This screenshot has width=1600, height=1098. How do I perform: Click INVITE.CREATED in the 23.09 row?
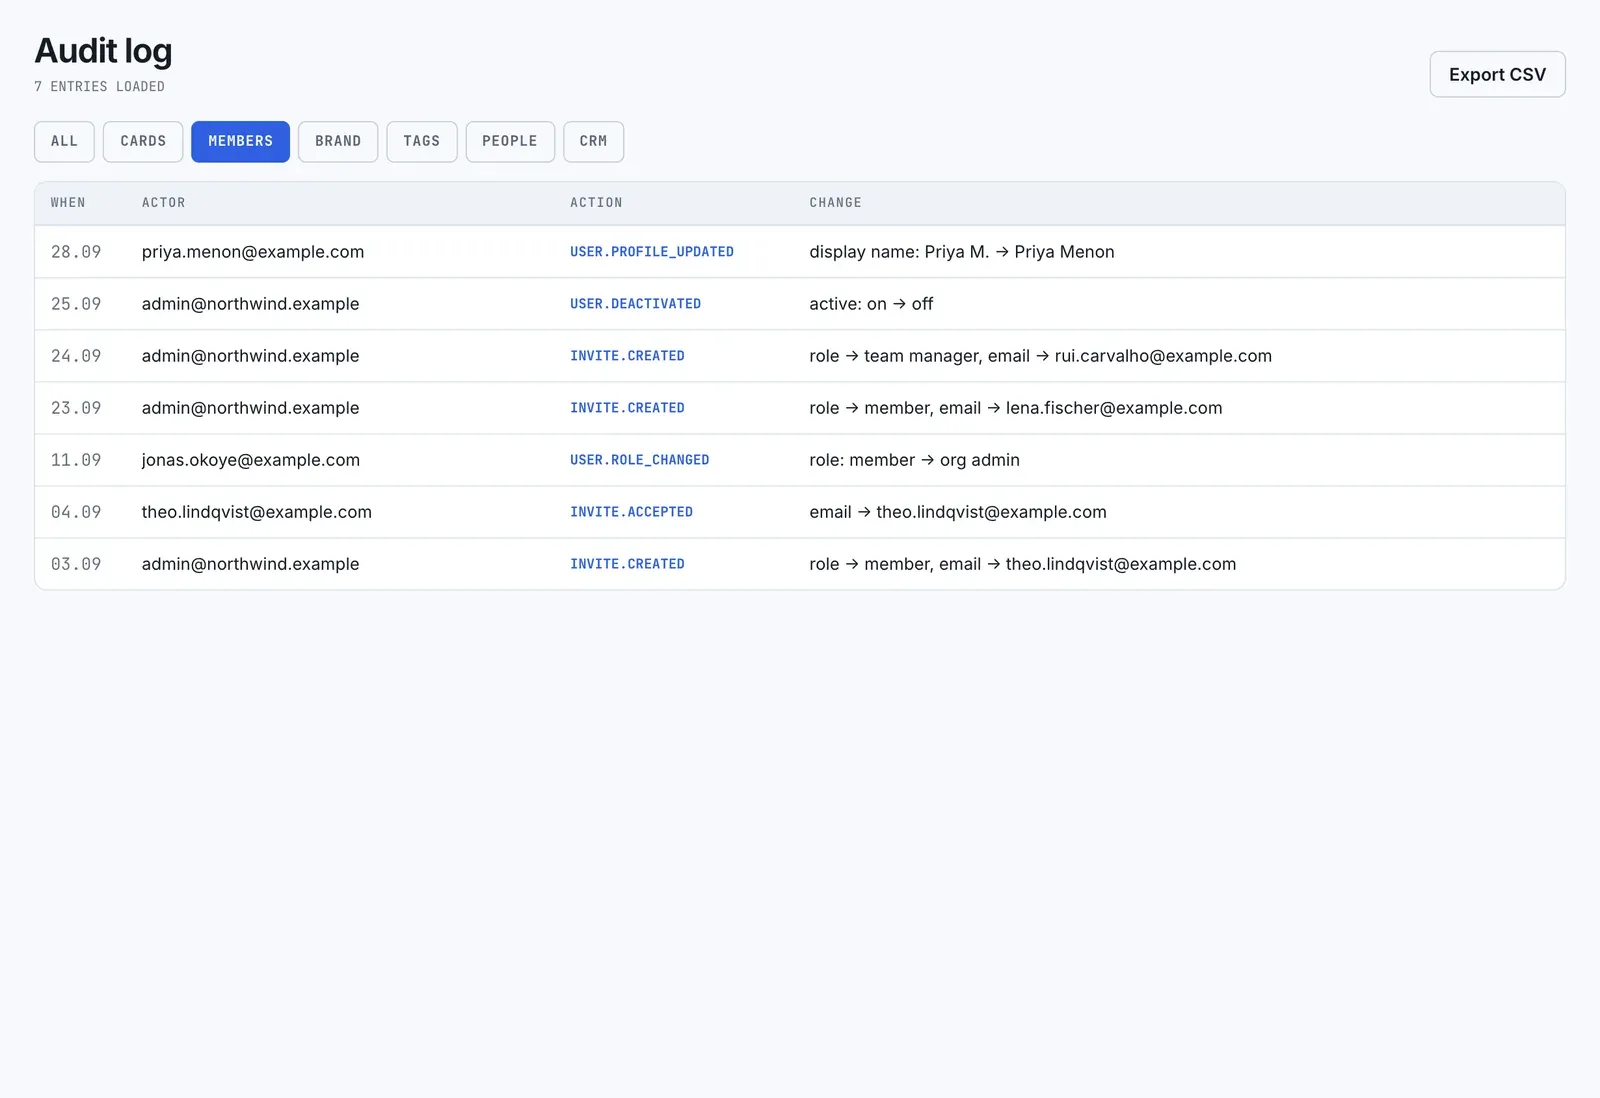point(627,408)
